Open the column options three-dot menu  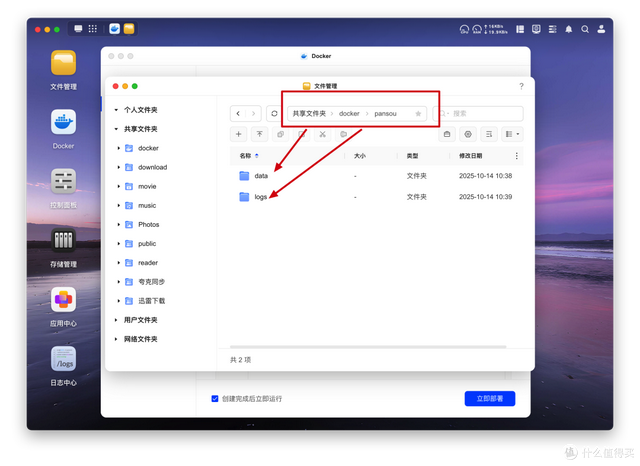[517, 156]
